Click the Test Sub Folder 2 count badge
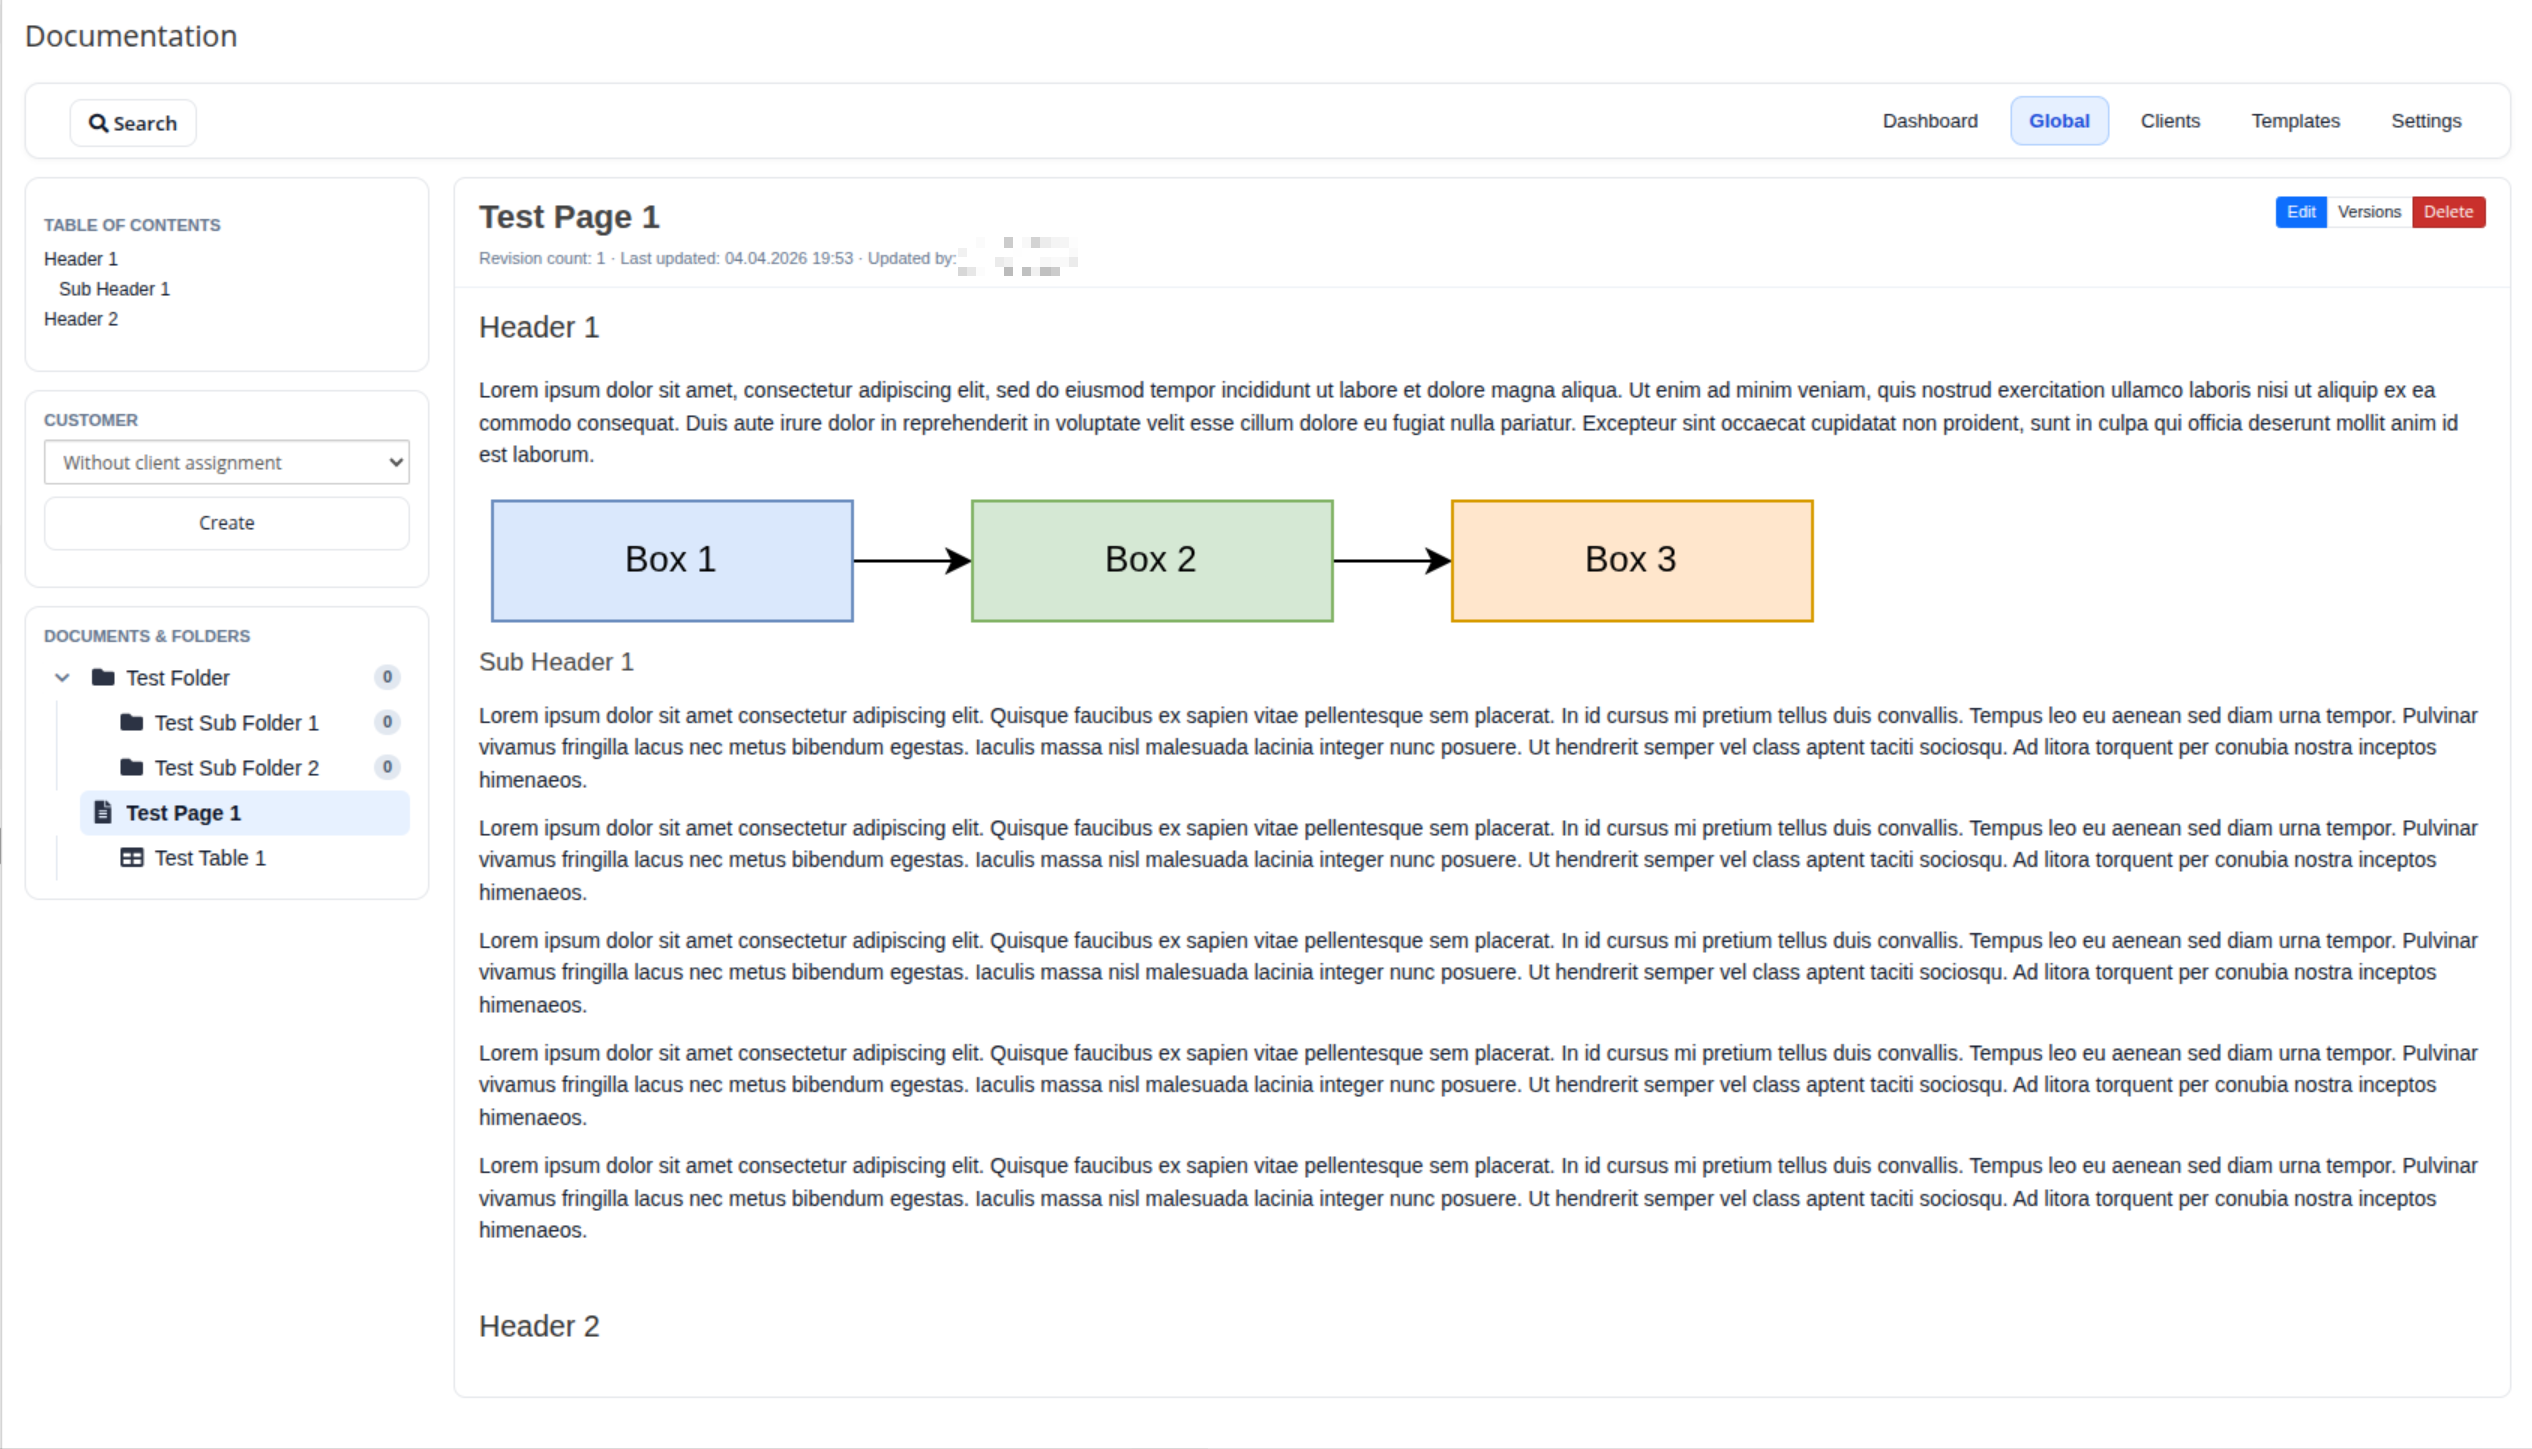 click(387, 768)
